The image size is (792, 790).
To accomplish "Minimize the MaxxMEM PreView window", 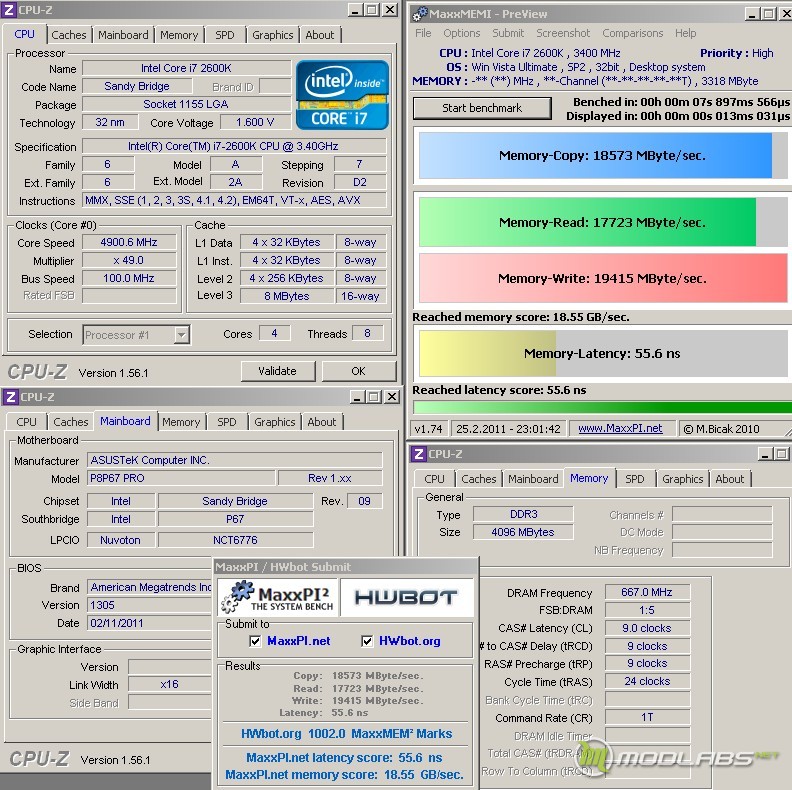I will (x=753, y=14).
